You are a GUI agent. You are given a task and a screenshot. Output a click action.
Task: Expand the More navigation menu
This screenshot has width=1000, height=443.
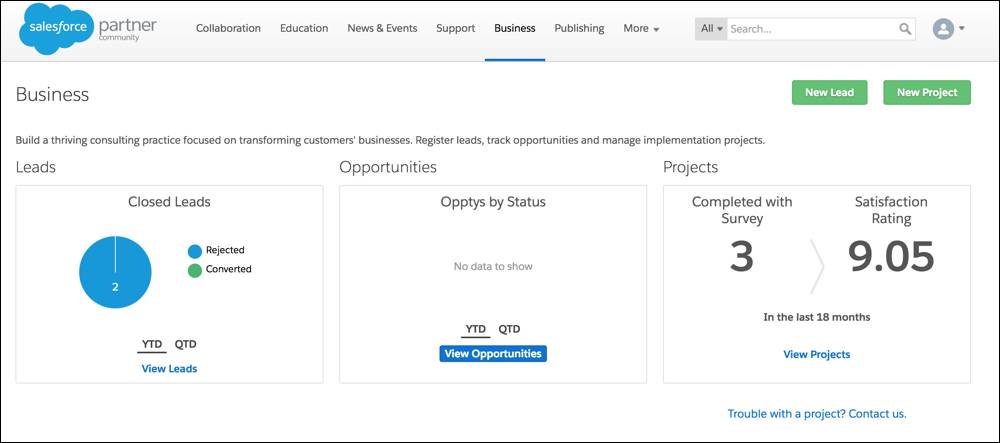click(x=641, y=29)
